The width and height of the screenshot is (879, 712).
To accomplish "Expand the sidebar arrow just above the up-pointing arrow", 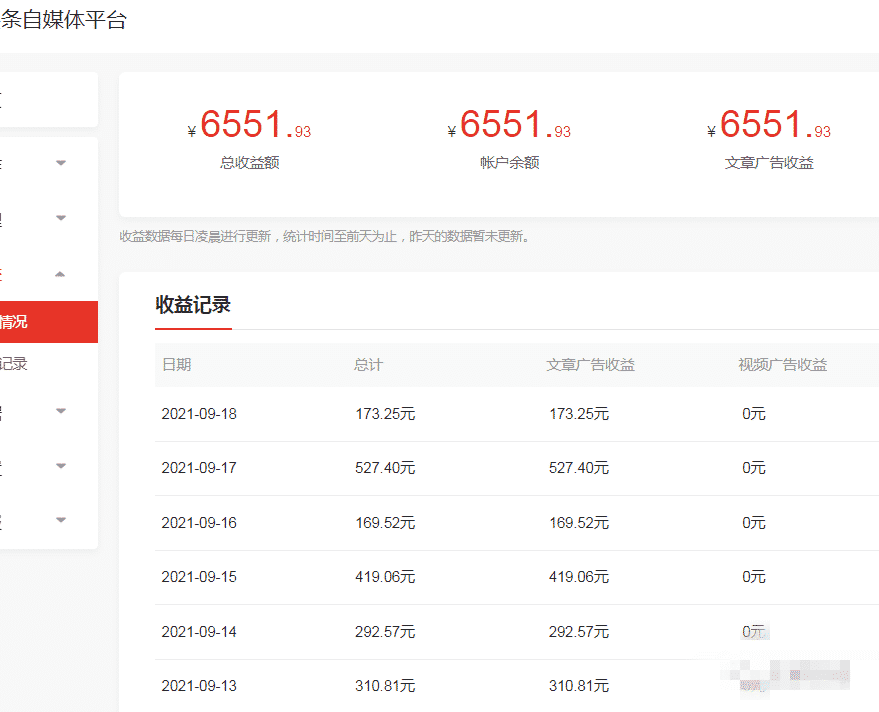I will click(61, 218).
